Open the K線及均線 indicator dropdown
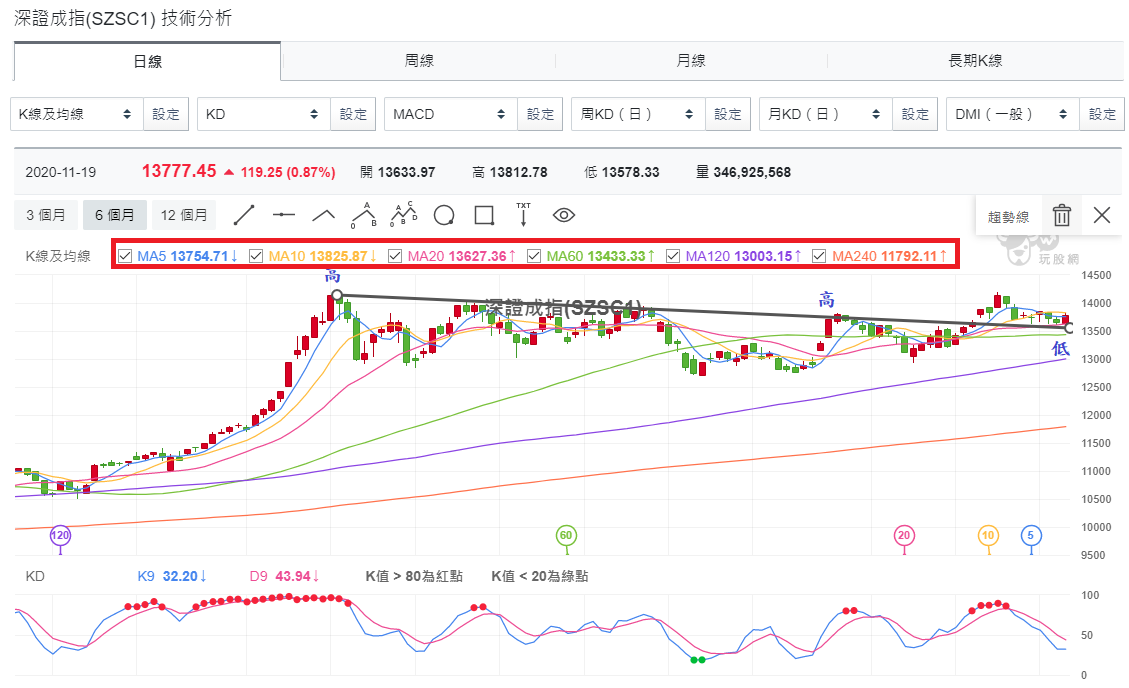 [76, 114]
